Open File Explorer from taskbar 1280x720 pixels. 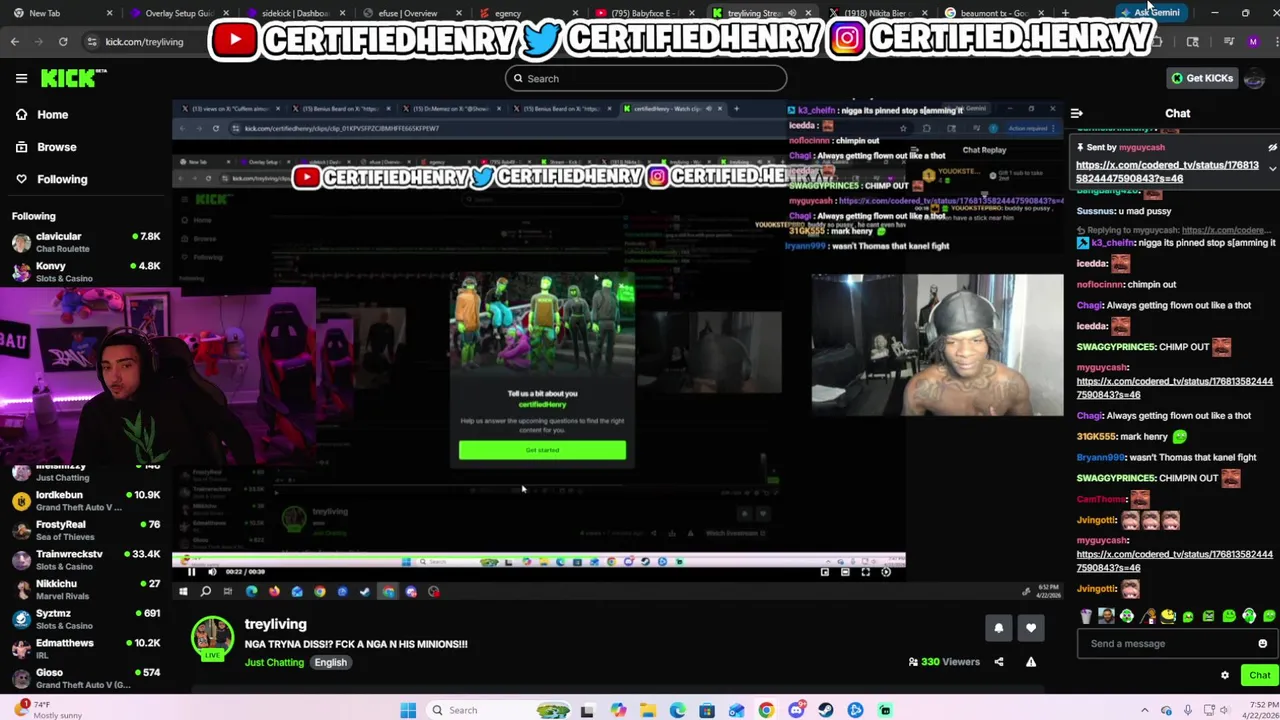(x=648, y=710)
